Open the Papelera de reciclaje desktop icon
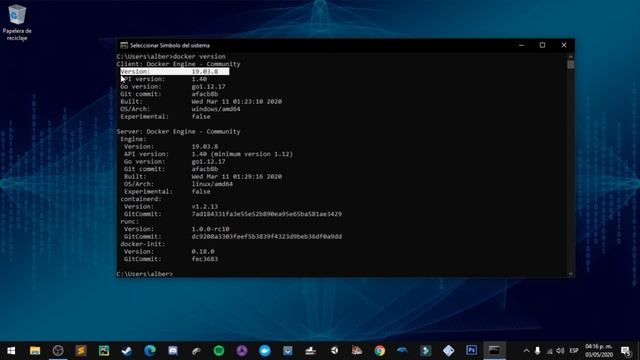The image size is (640, 360). 17,22
